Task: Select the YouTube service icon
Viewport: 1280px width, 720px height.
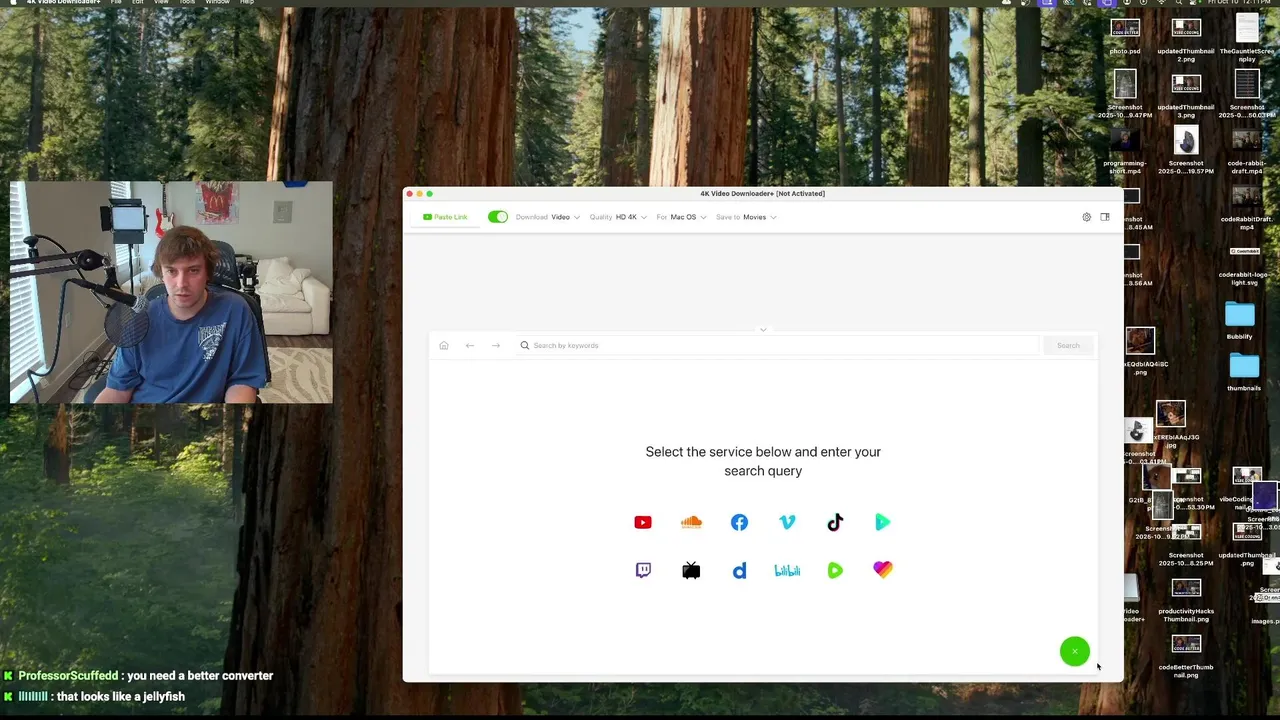Action: (643, 522)
